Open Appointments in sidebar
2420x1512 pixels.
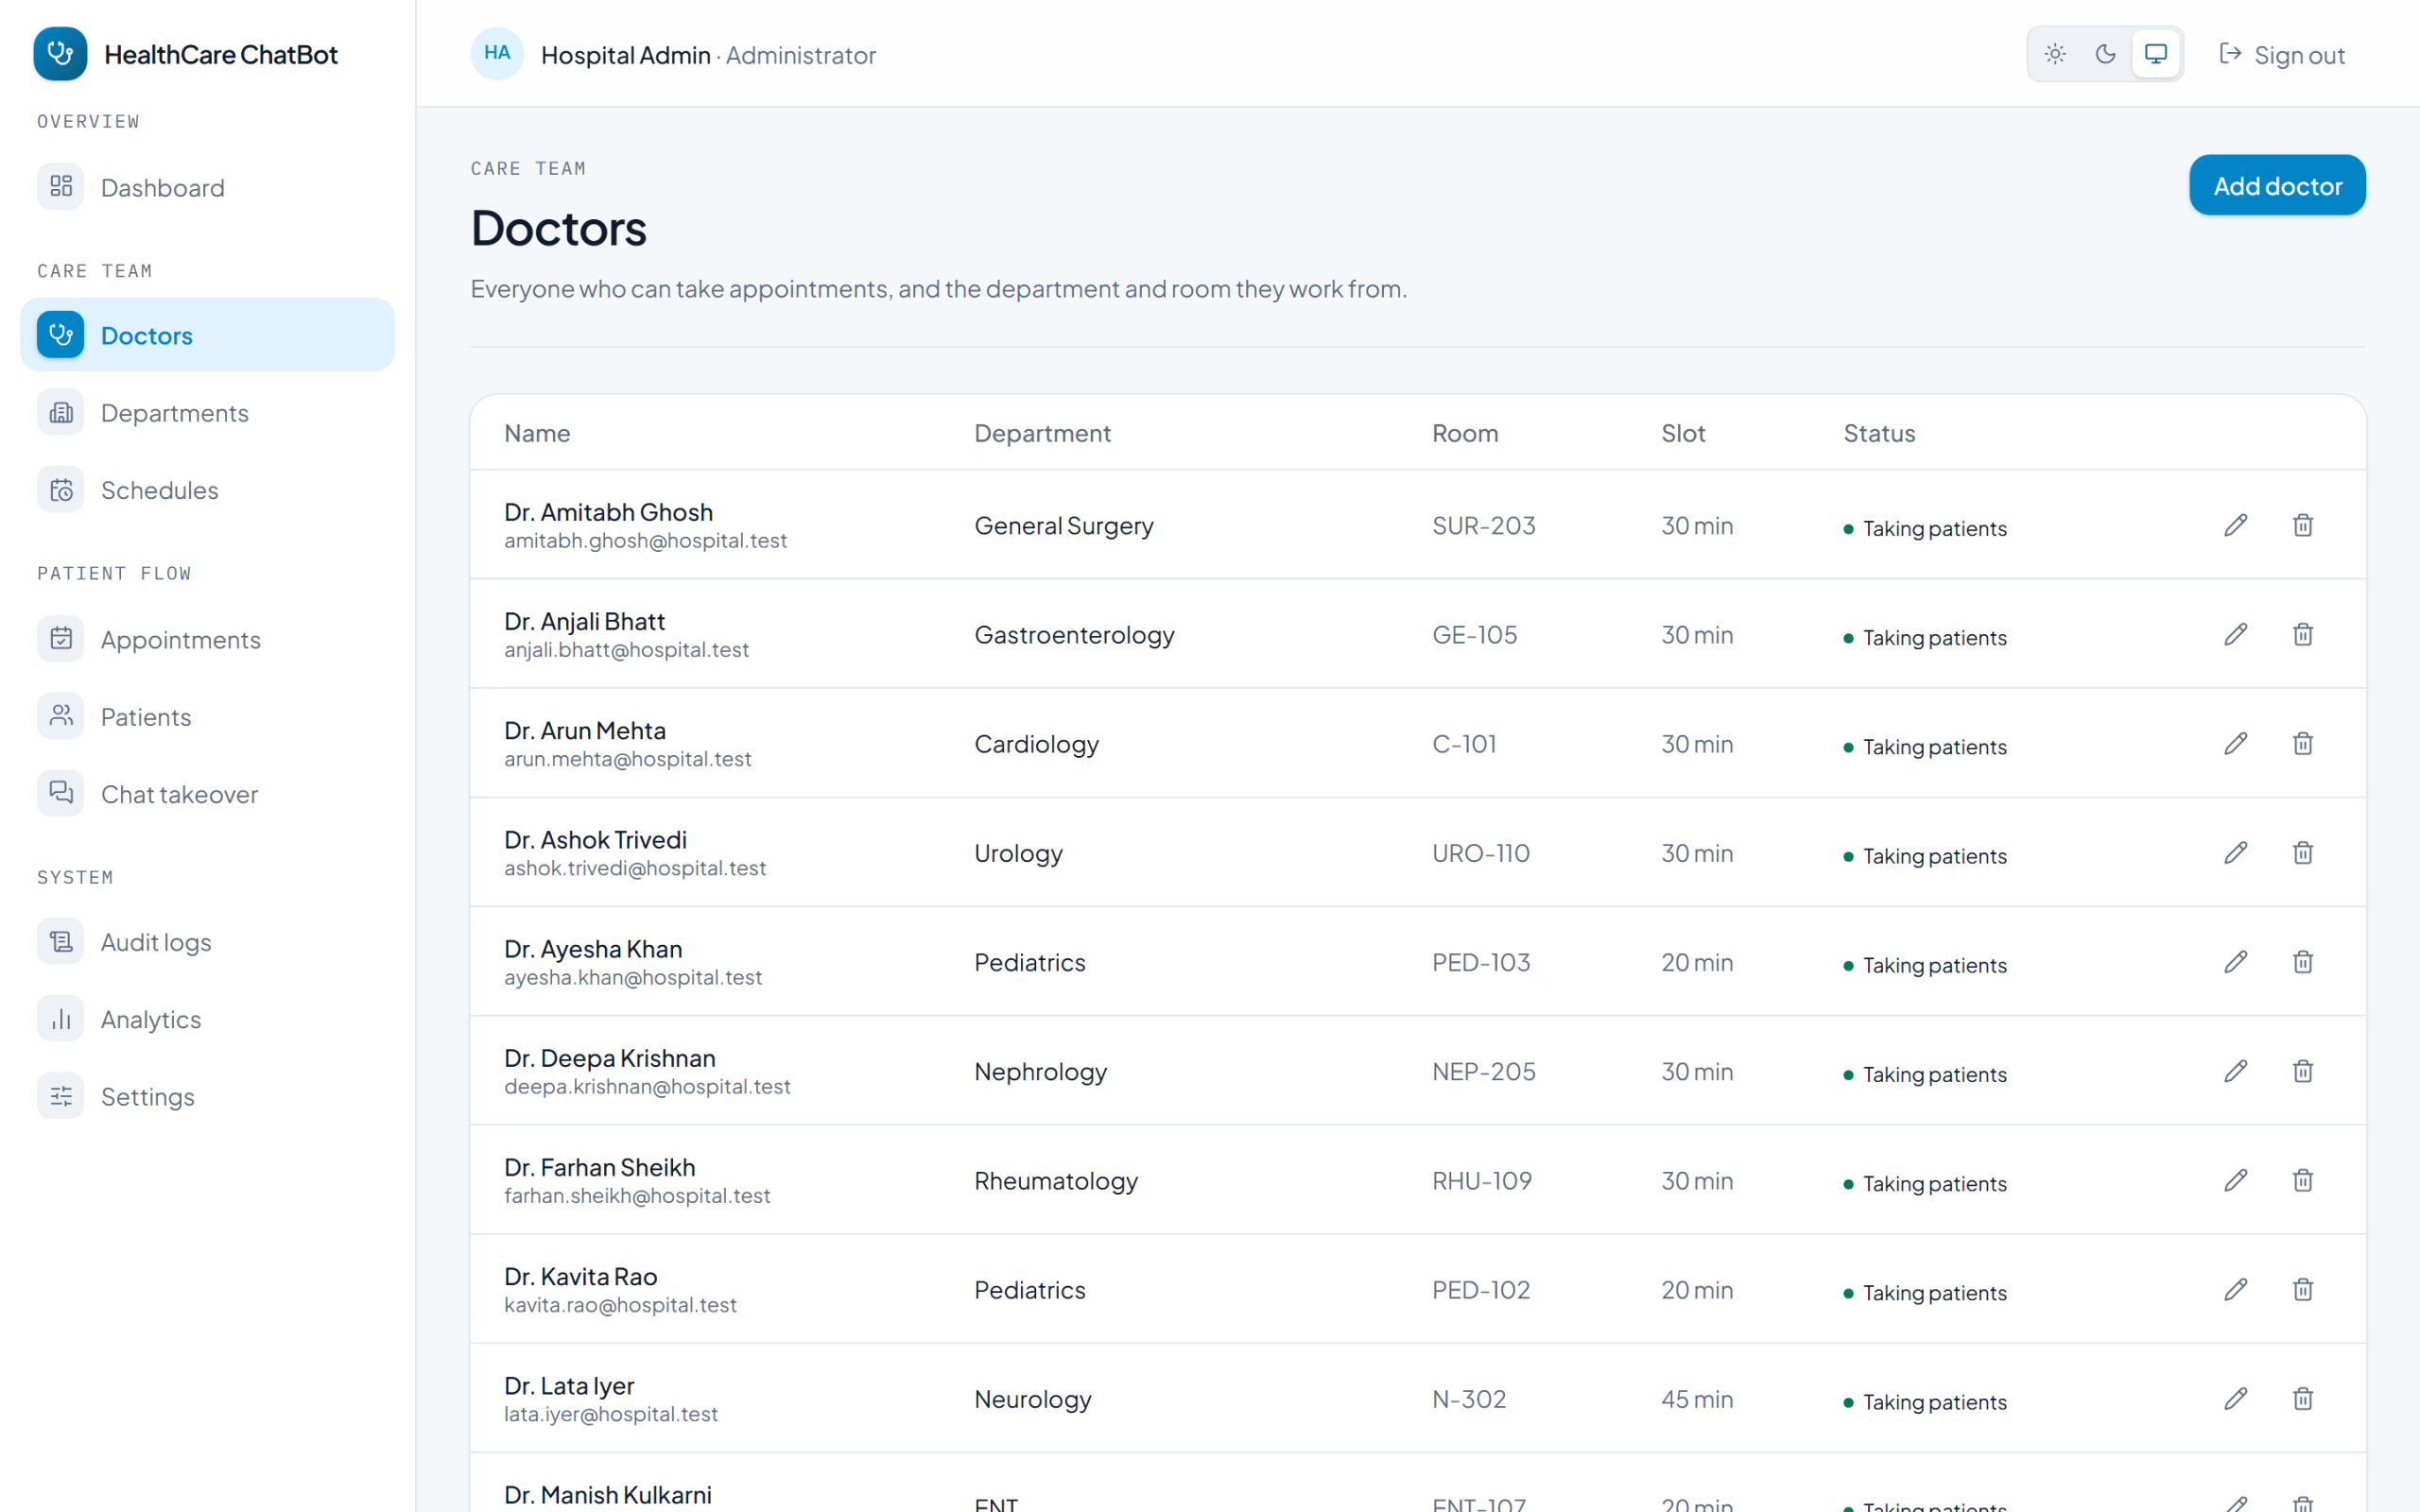(207, 639)
